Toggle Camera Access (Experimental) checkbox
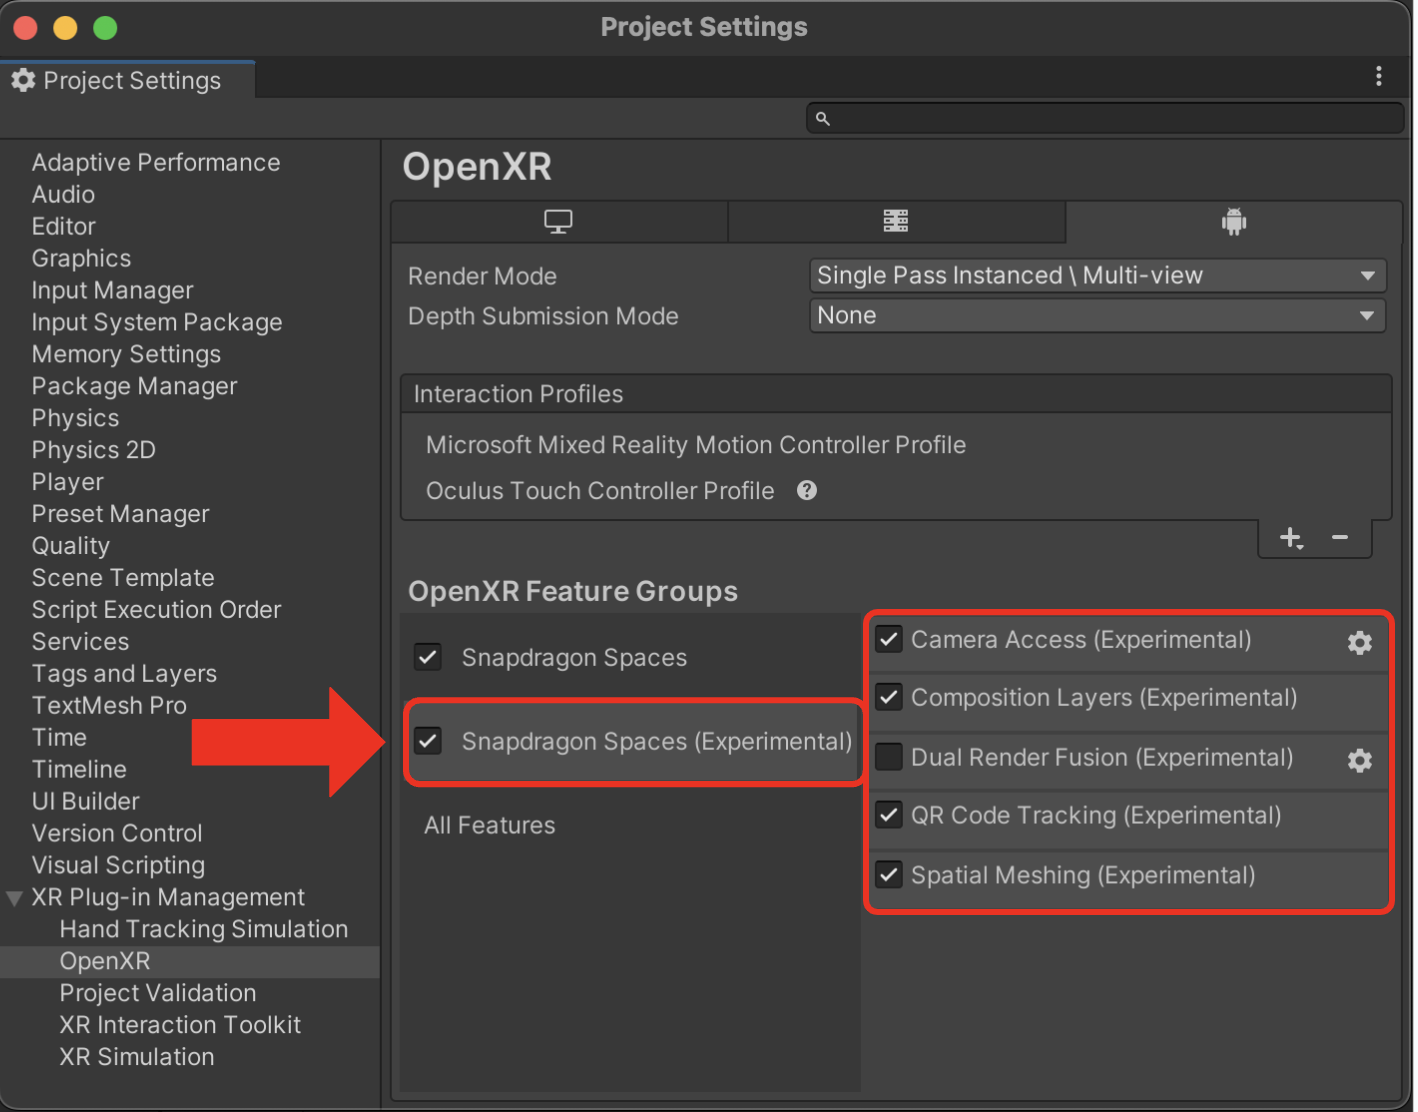 point(889,639)
